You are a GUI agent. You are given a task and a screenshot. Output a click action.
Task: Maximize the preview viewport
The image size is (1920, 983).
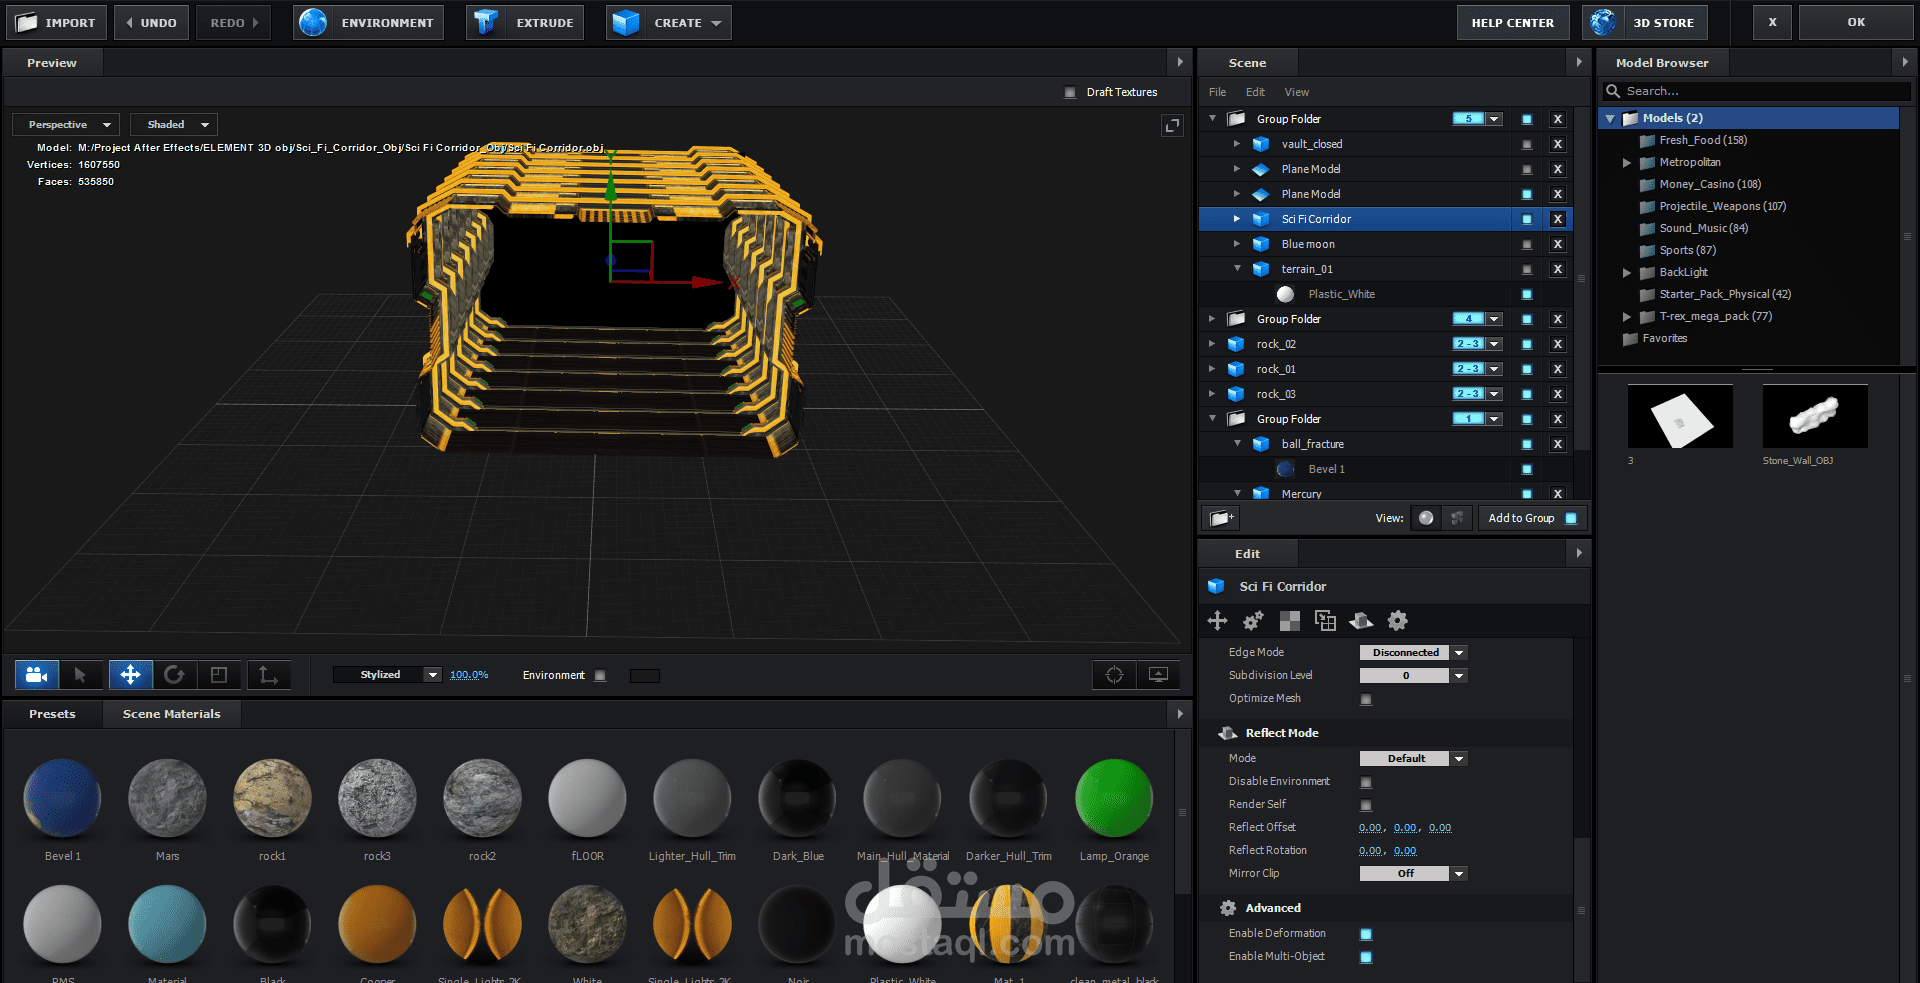[x=1172, y=125]
